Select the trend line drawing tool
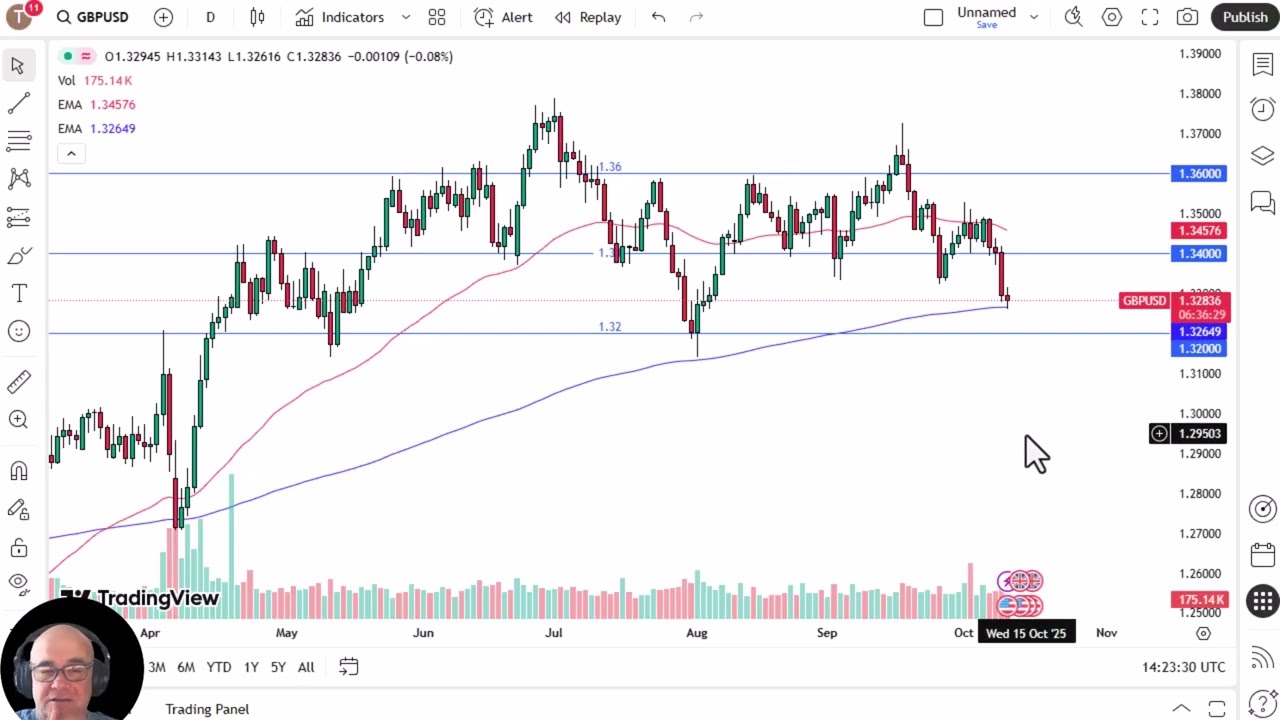1280x720 pixels. coord(19,103)
